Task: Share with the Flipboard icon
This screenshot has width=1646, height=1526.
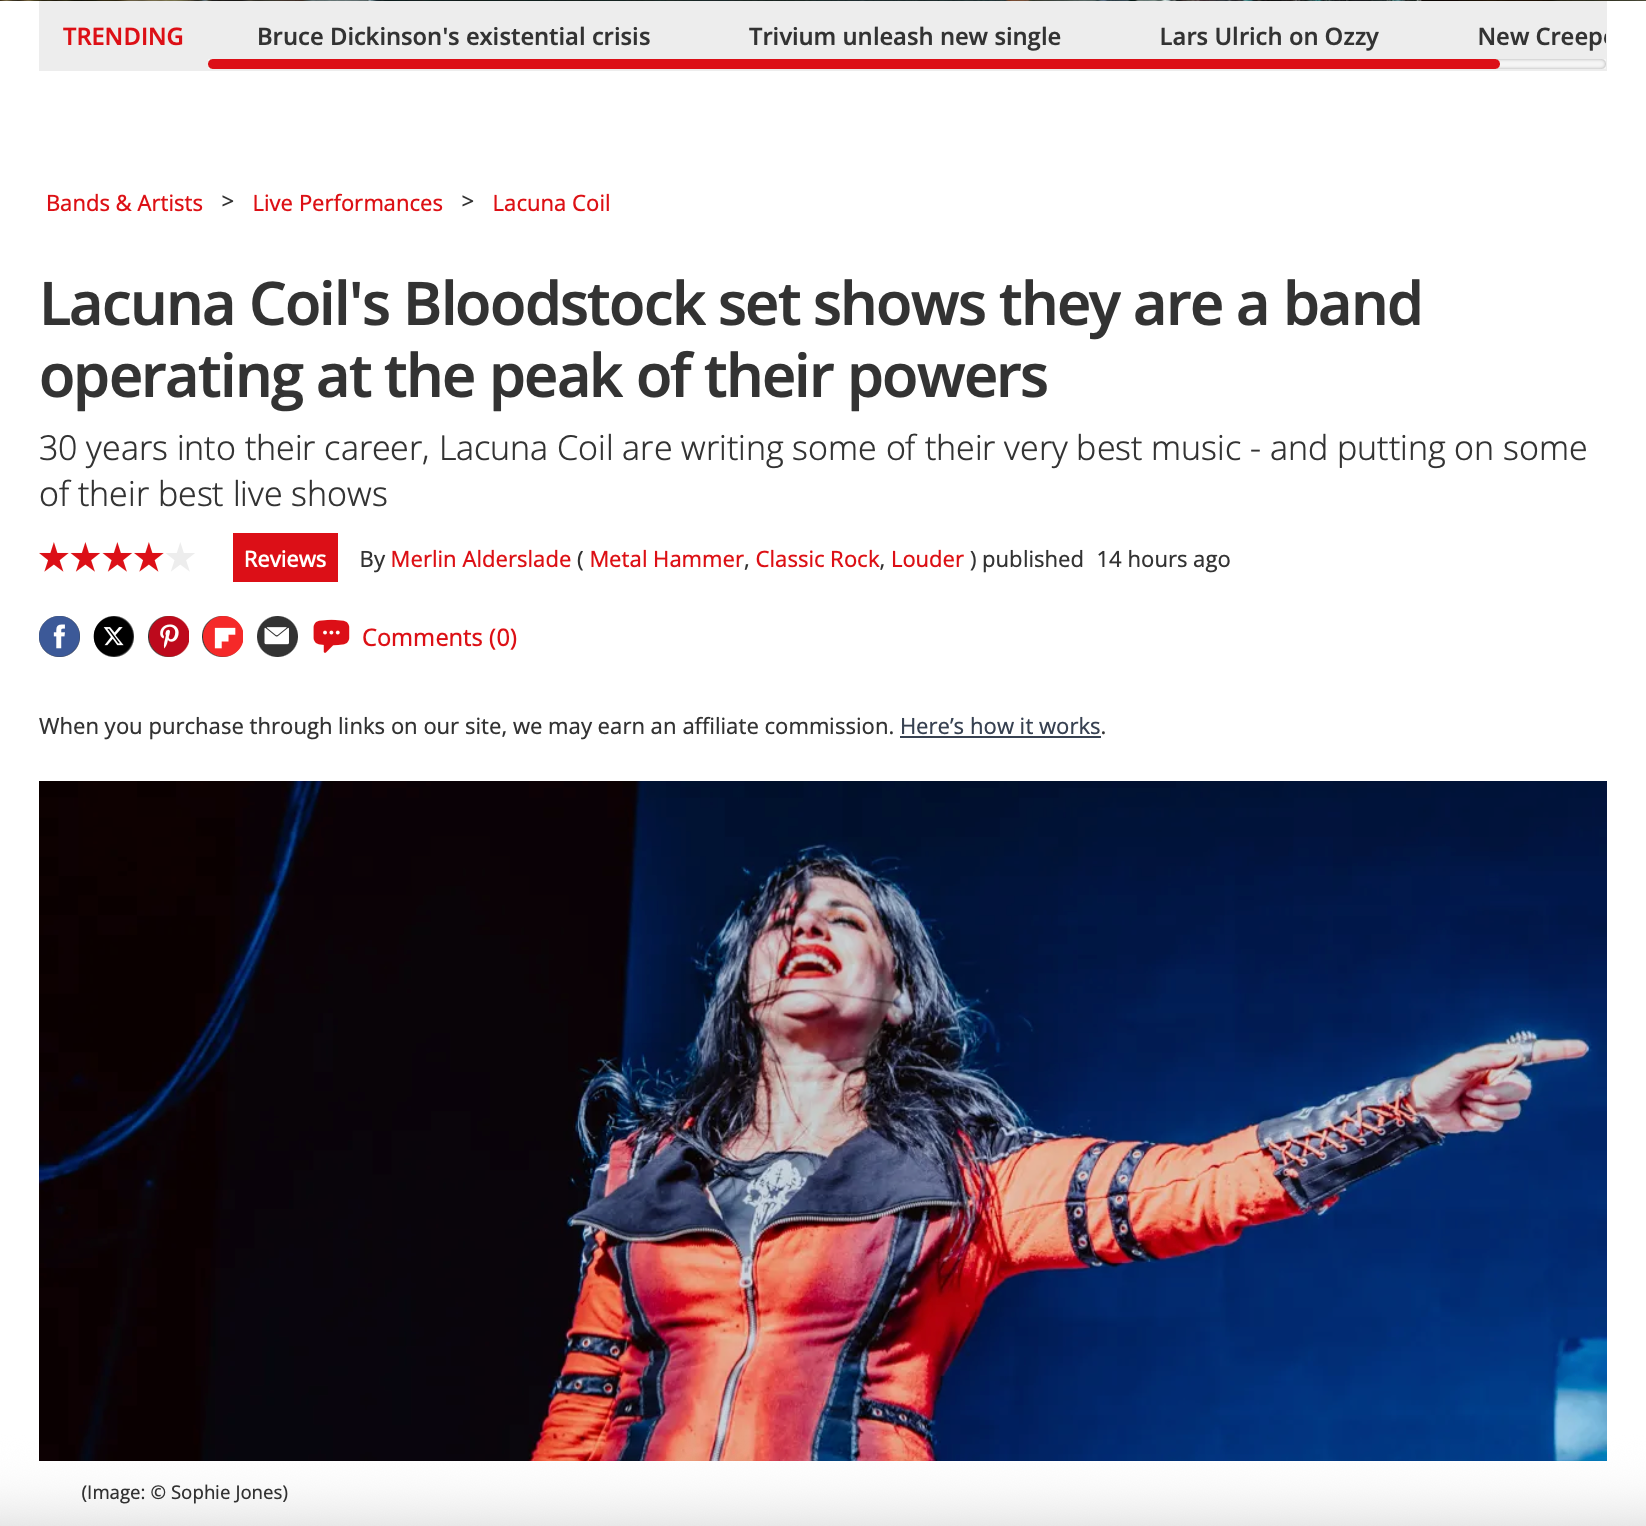Action: [223, 637]
